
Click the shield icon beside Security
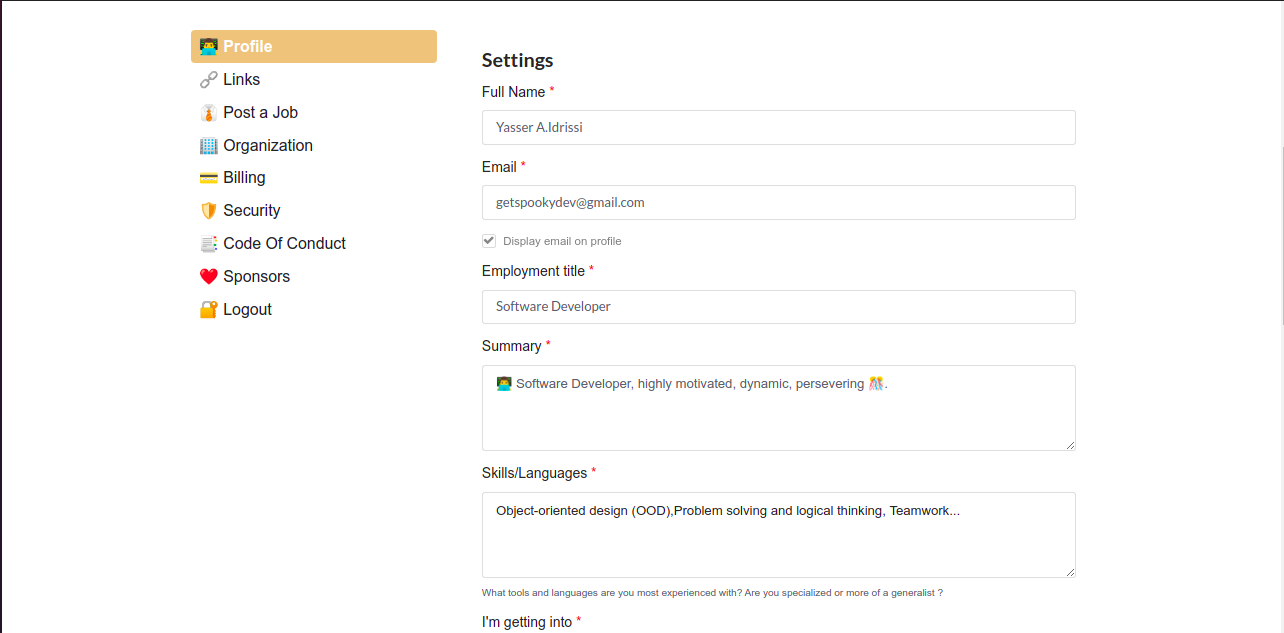[208, 211]
